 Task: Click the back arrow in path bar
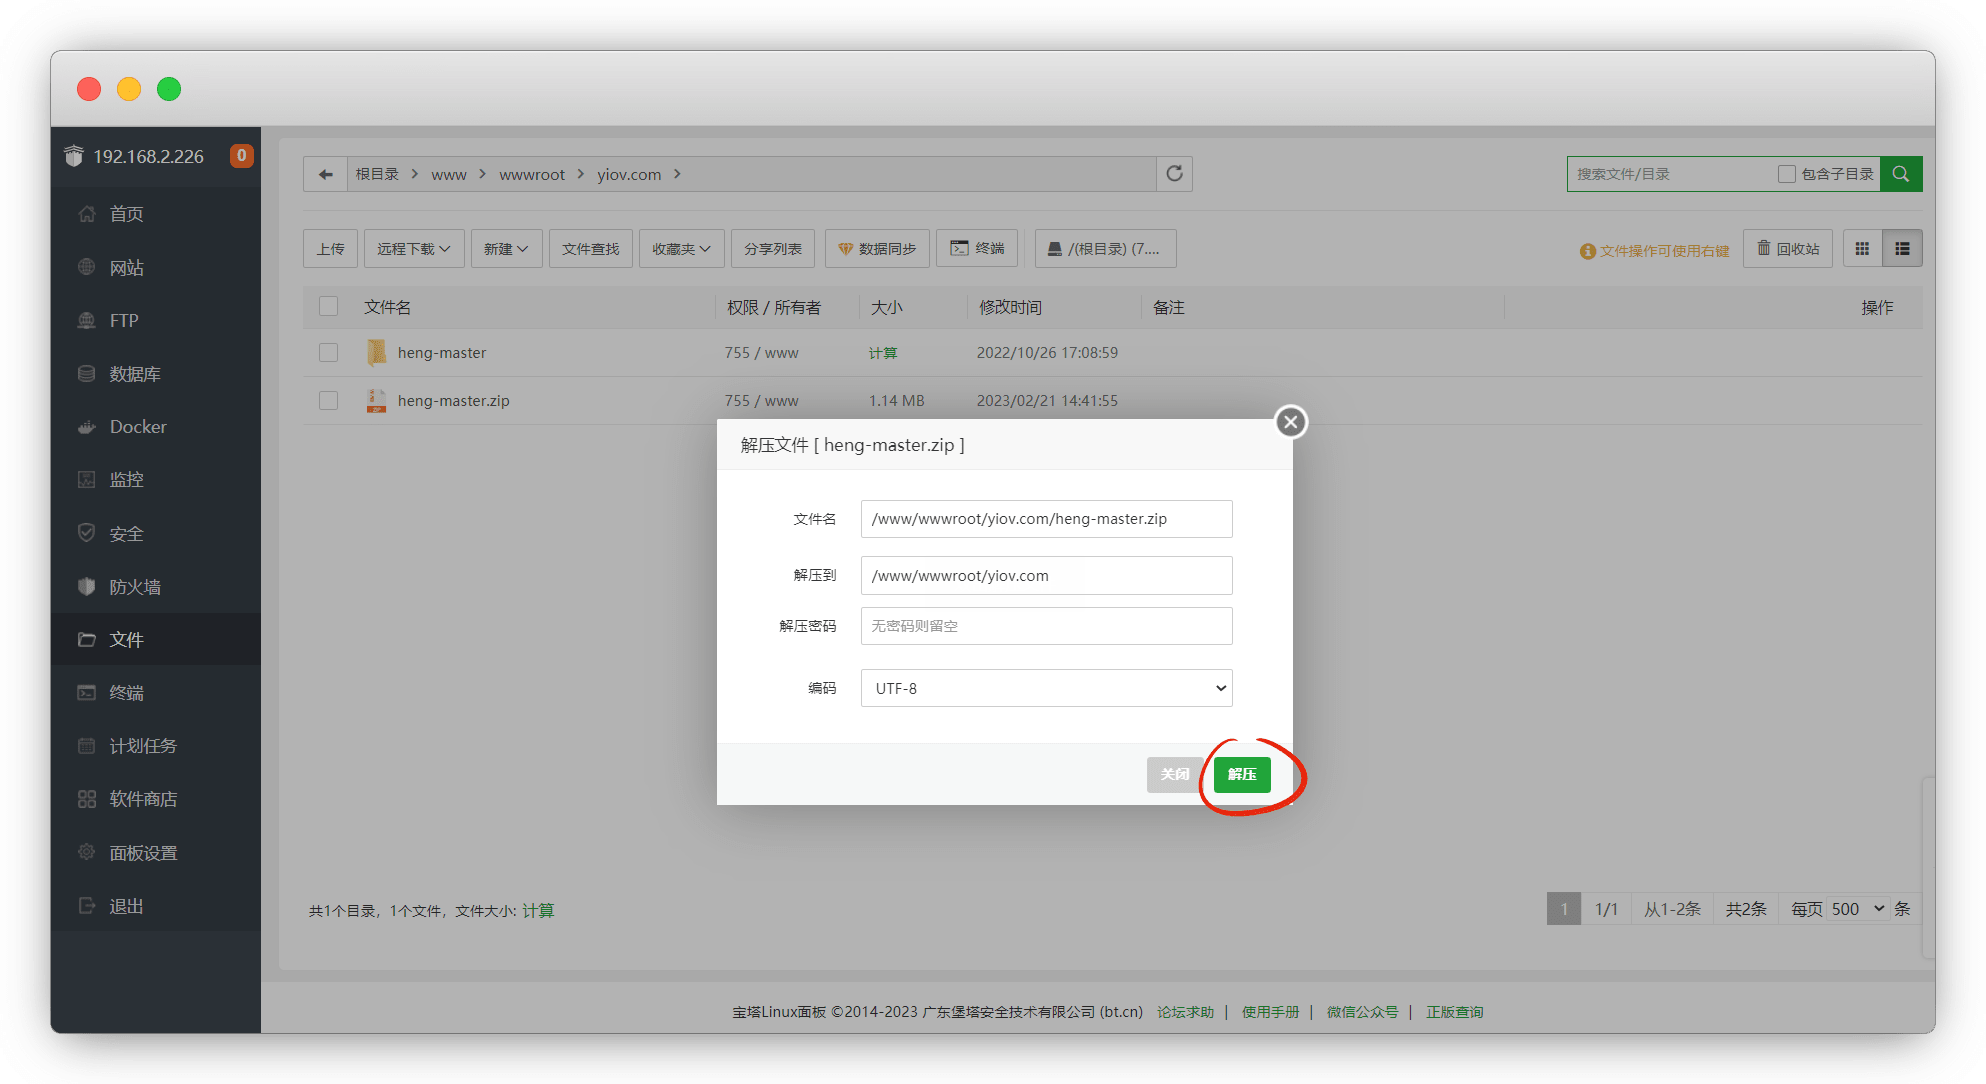pyautogui.click(x=325, y=174)
